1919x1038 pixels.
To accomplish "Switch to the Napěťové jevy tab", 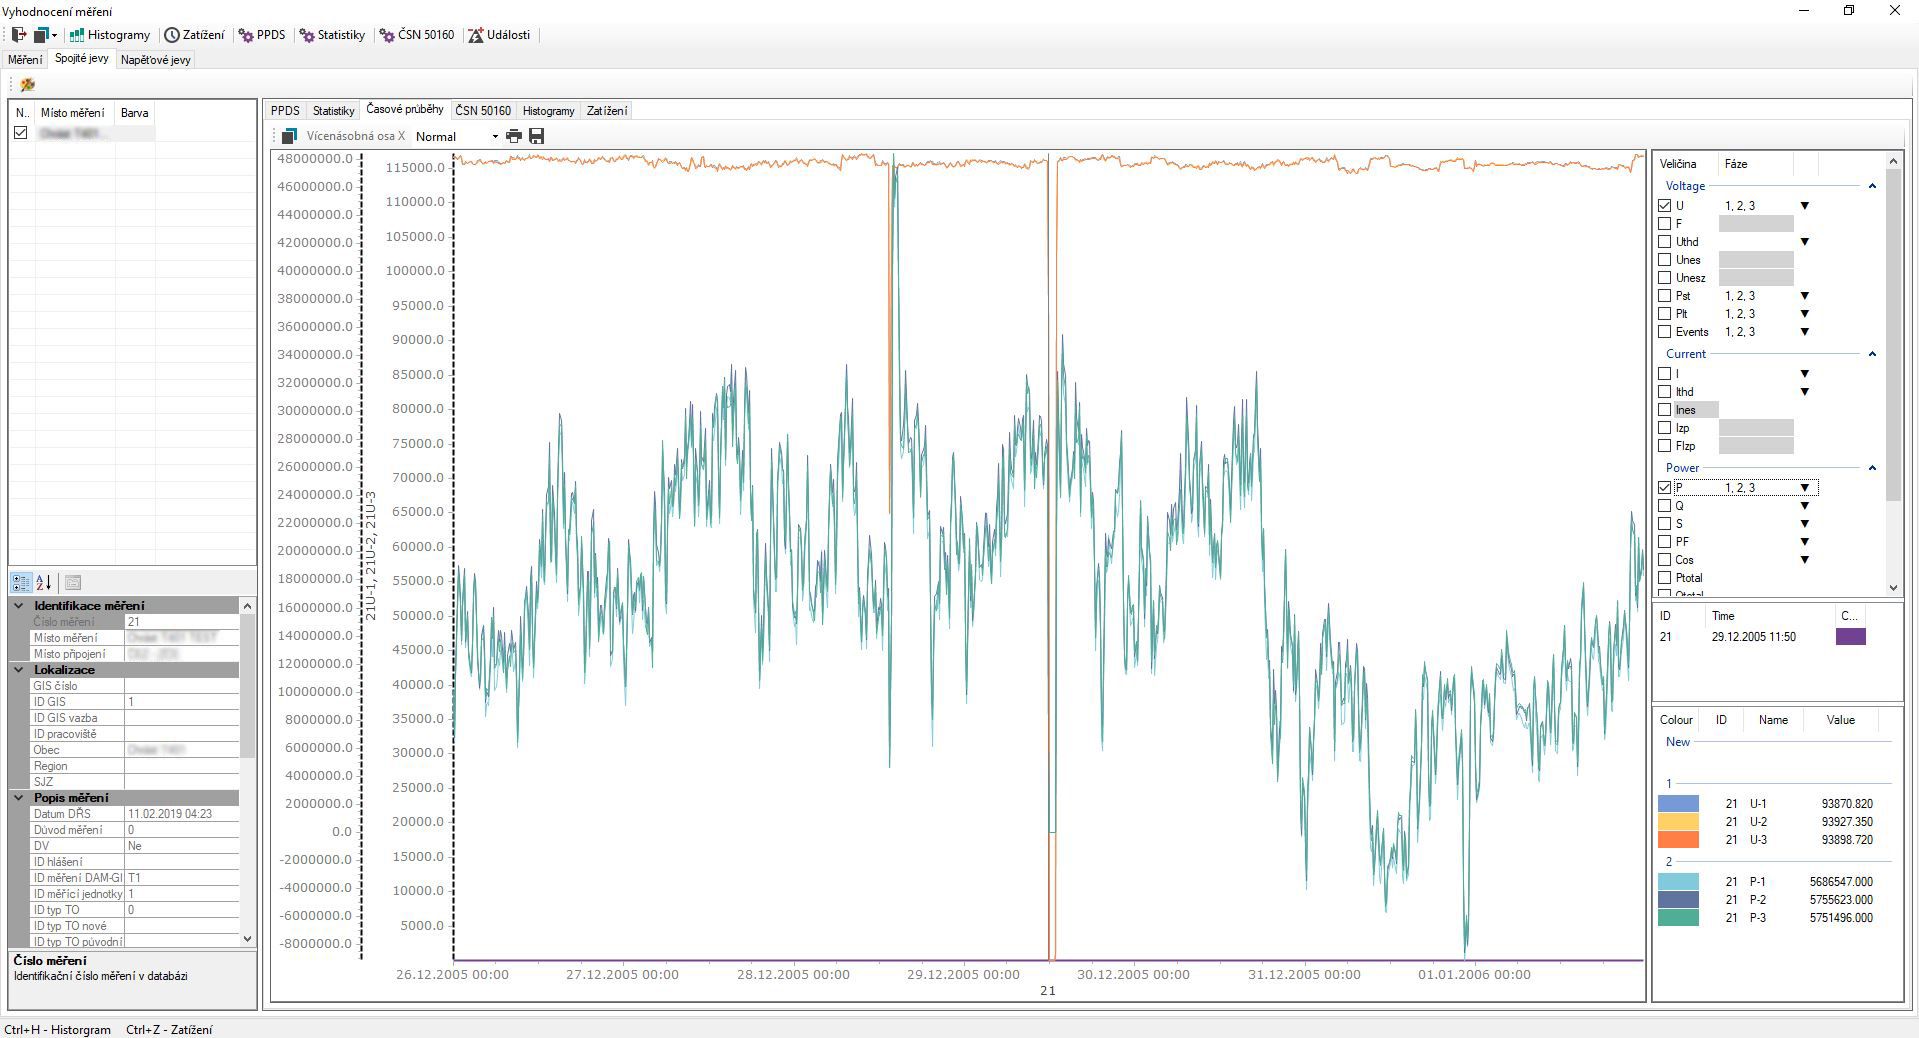I will tap(155, 60).
